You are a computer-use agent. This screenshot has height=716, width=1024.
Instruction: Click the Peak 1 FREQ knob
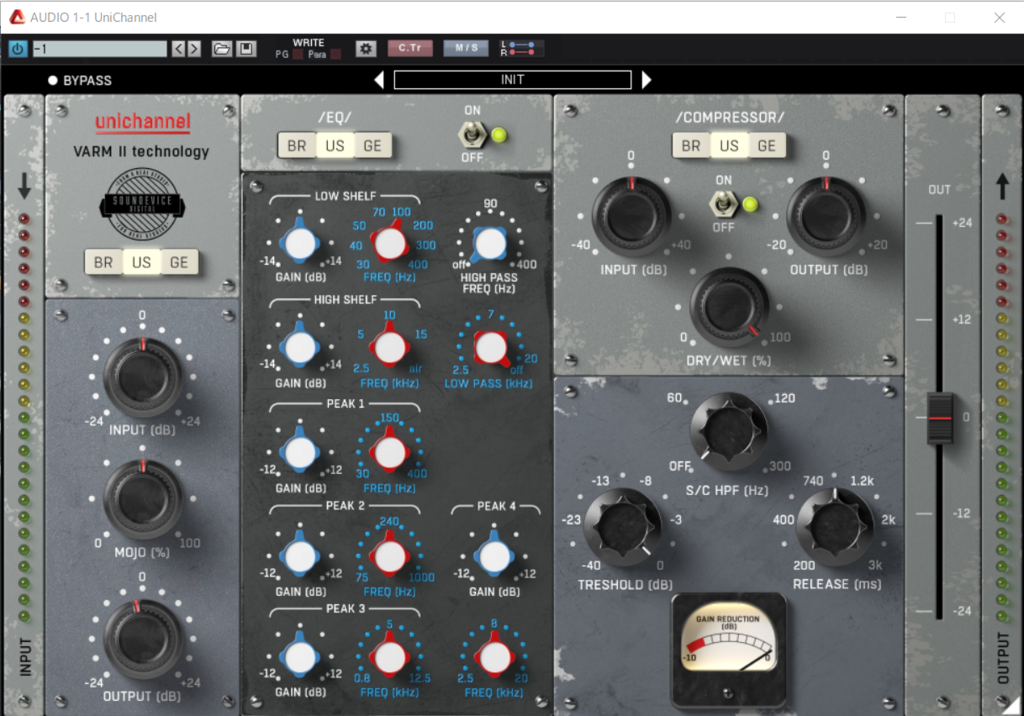click(x=390, y=452)
